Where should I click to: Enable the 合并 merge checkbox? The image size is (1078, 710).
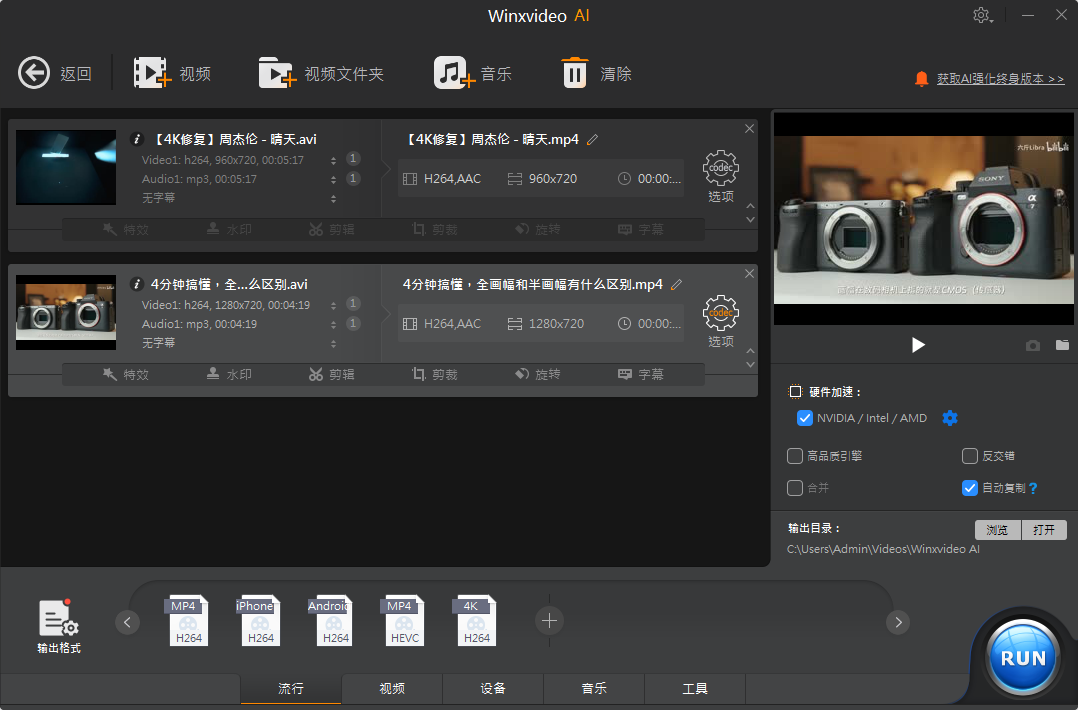795,488
